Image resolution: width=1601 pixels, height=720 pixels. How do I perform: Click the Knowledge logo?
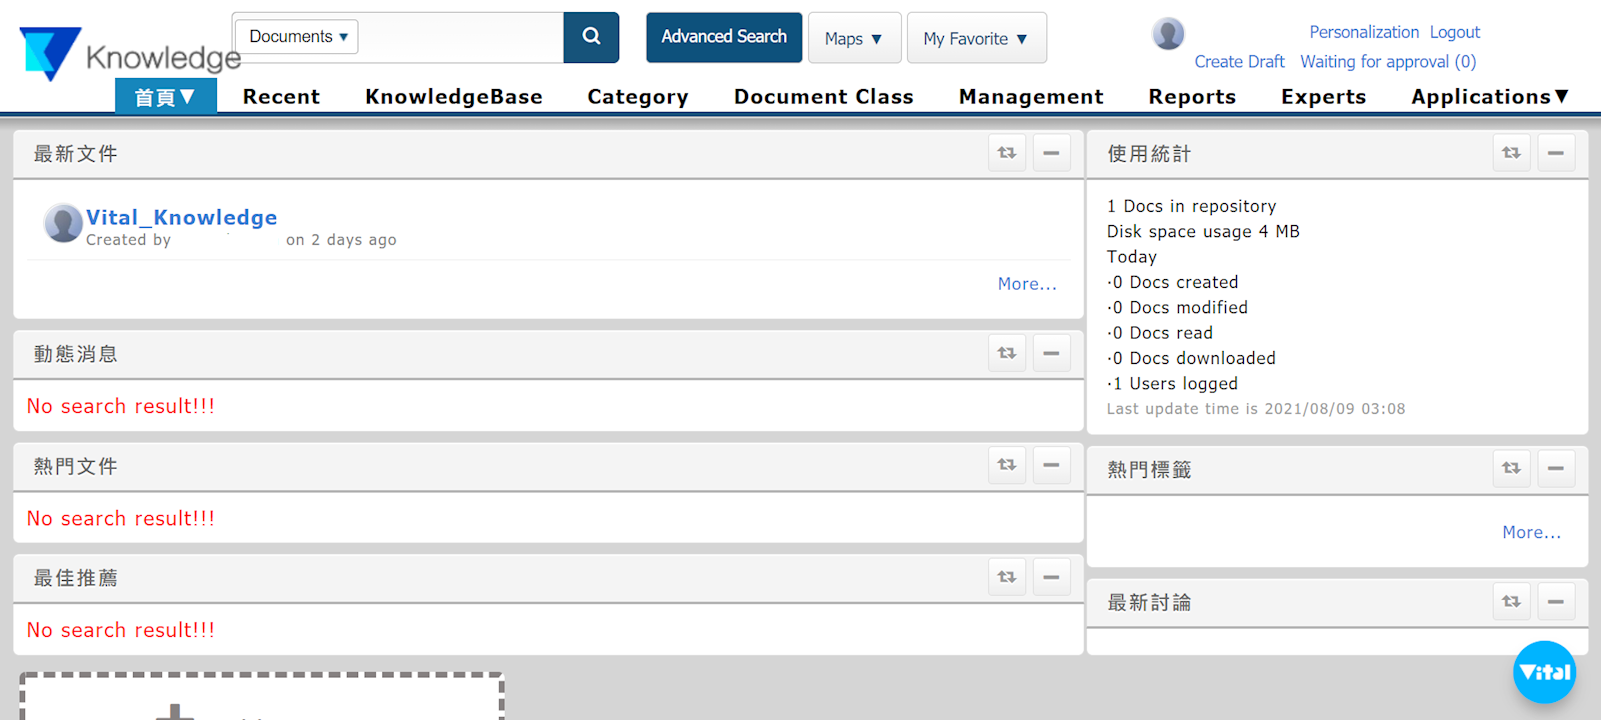tap(130, 54)
